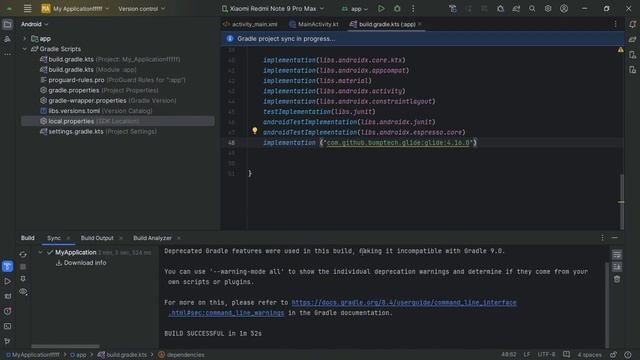Open the app run configuration dropdown
Image resolution: width=640 pixels, height=360 pixels.
point(355,9)
